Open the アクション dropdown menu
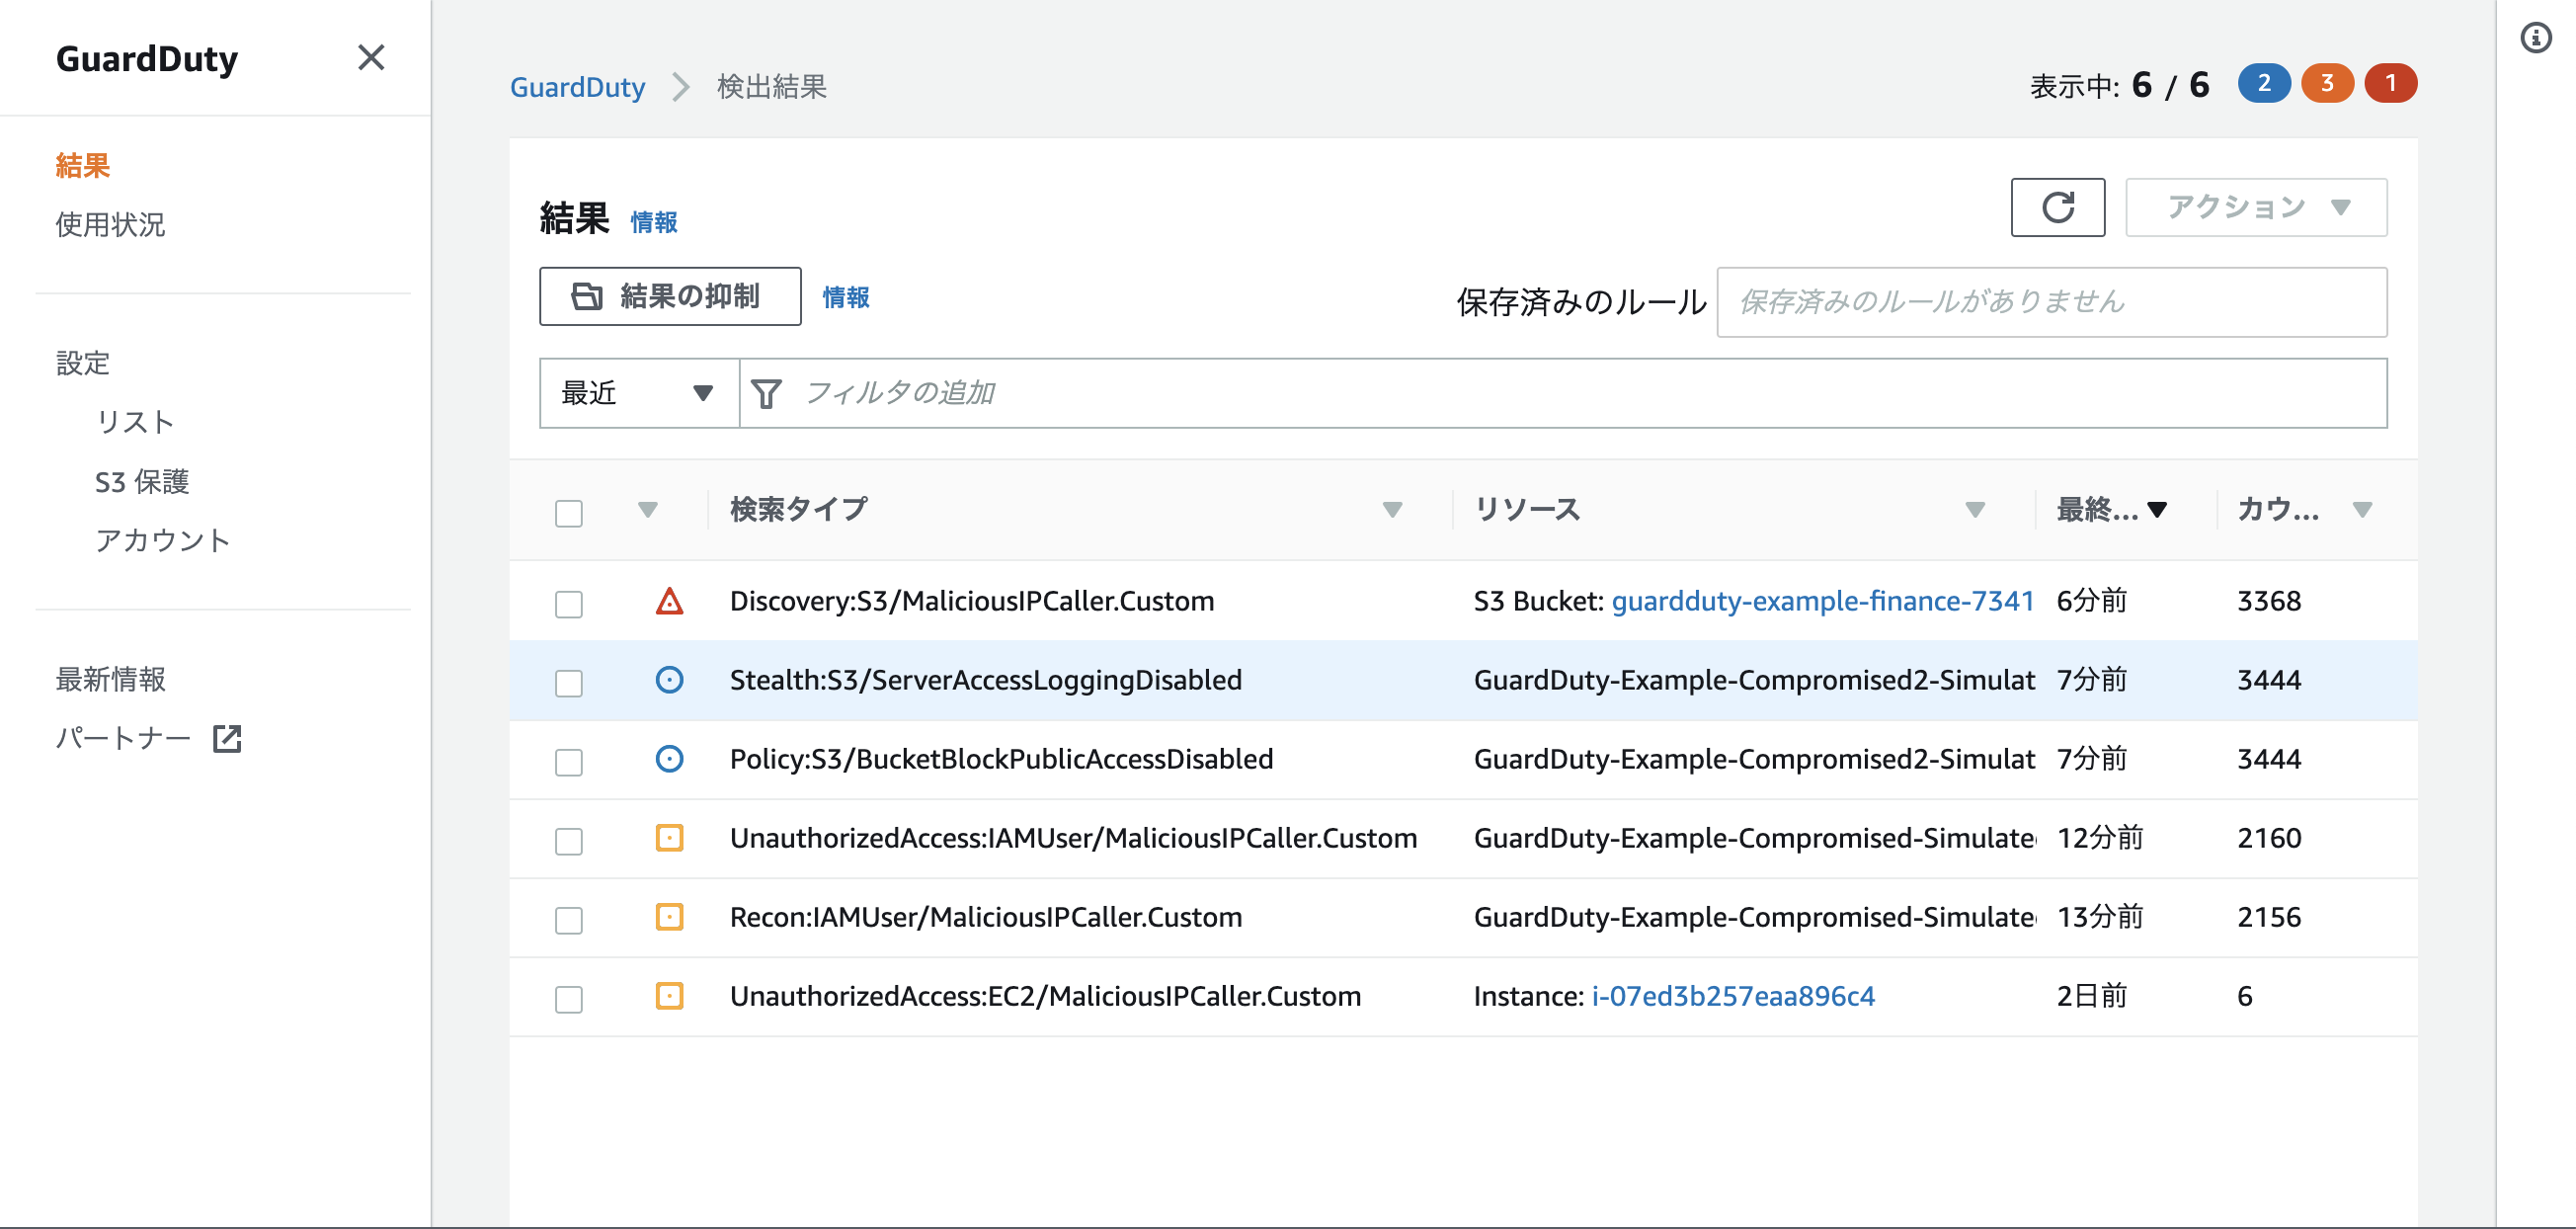Viewport: 2576px width, 1229px height. pos(2256,207)
